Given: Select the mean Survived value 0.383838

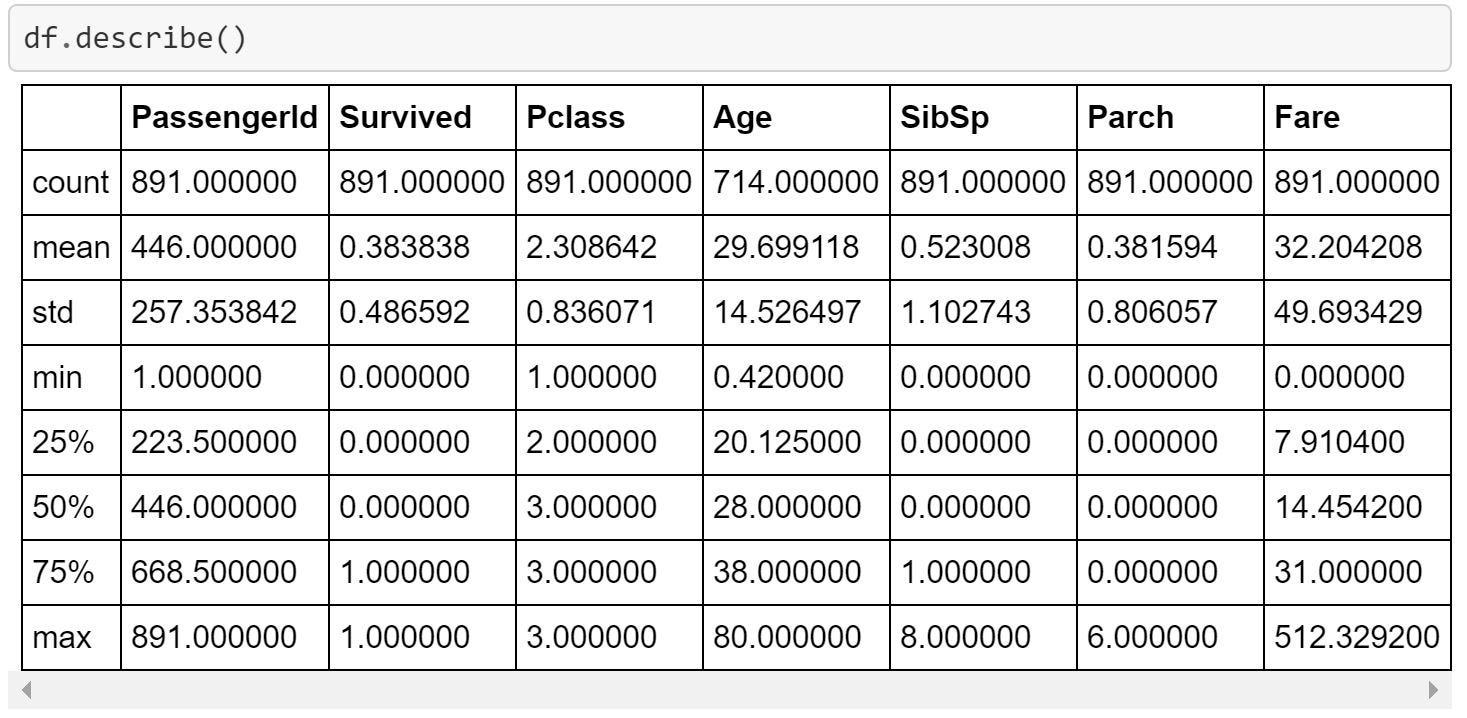Looking at the screenshot, I should [404, 248].
